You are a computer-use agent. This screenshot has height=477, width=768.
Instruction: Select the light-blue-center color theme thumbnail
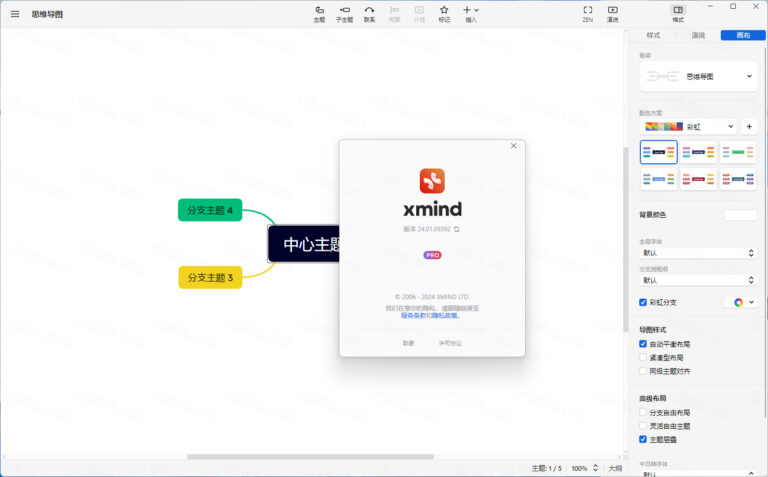659,179
